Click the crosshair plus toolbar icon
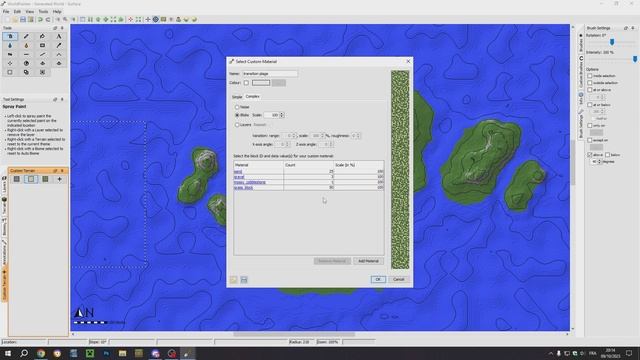Image resolution: width=640 pixels, height=360 pixels. (148, 19)
